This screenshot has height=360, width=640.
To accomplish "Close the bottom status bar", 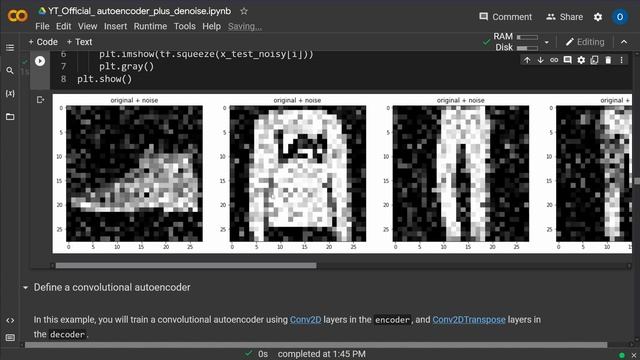I will (633, 355).
